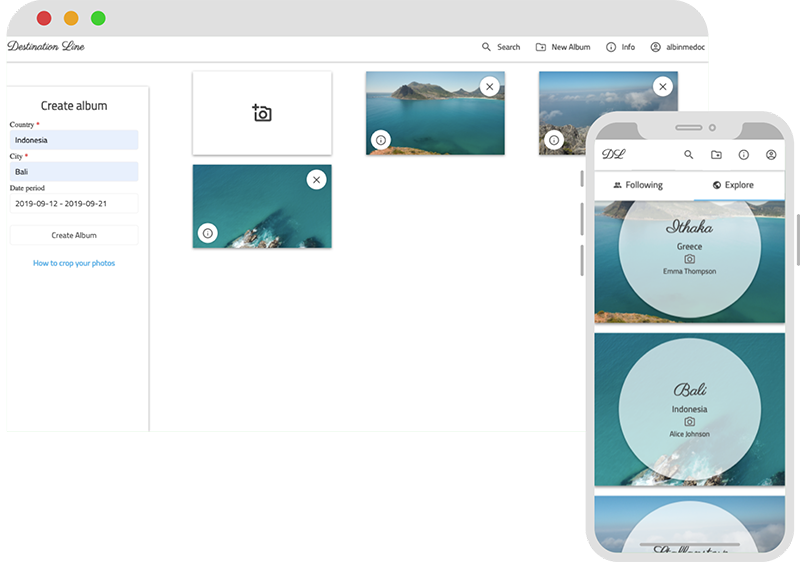The image size is (800, 562).
Task: Remove the cloudy sky cliff photo
Action: coord(663,87)
